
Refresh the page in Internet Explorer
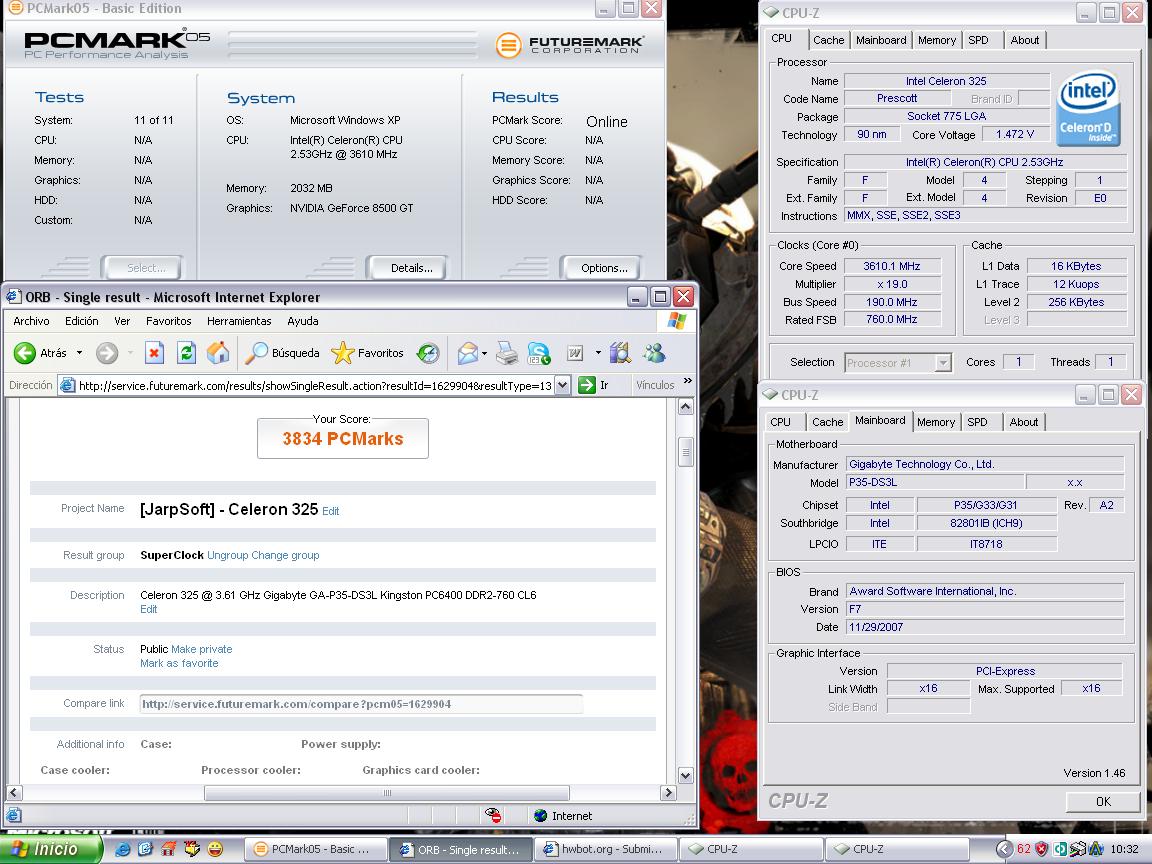pos(186,353)
